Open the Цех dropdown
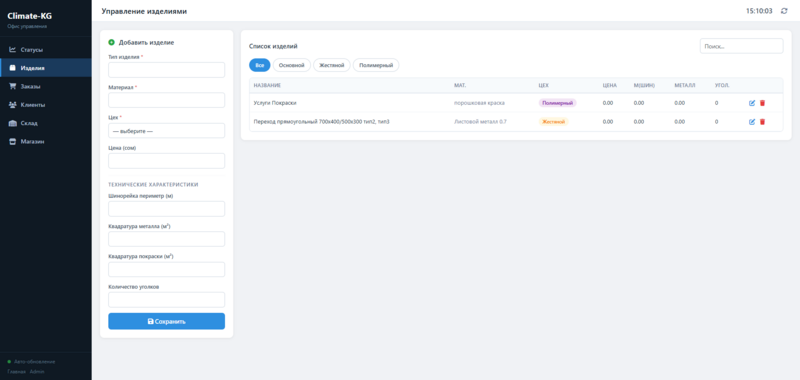 coord(166,131)
